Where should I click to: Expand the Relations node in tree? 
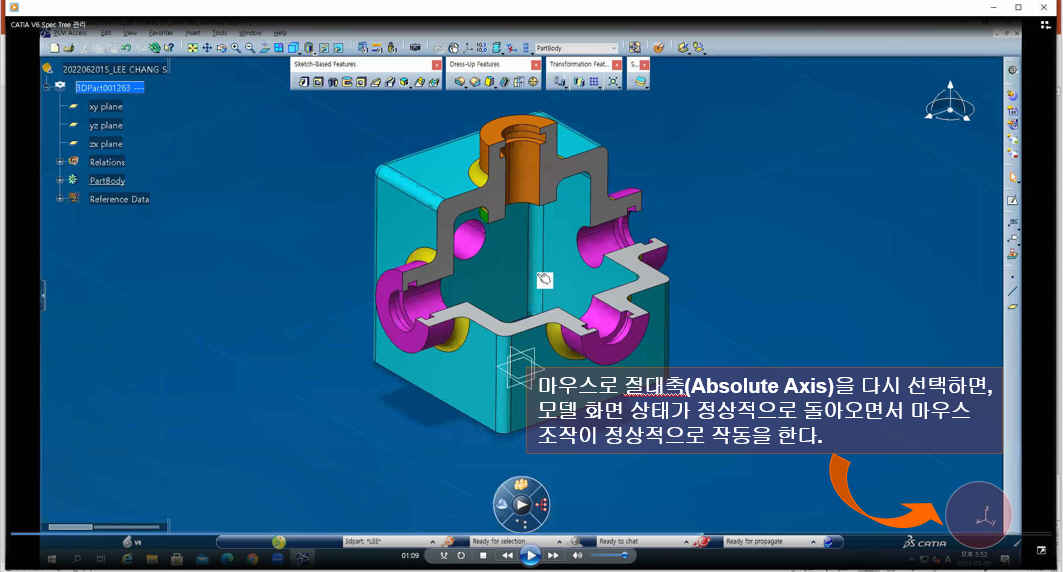[x=60, y=162]
